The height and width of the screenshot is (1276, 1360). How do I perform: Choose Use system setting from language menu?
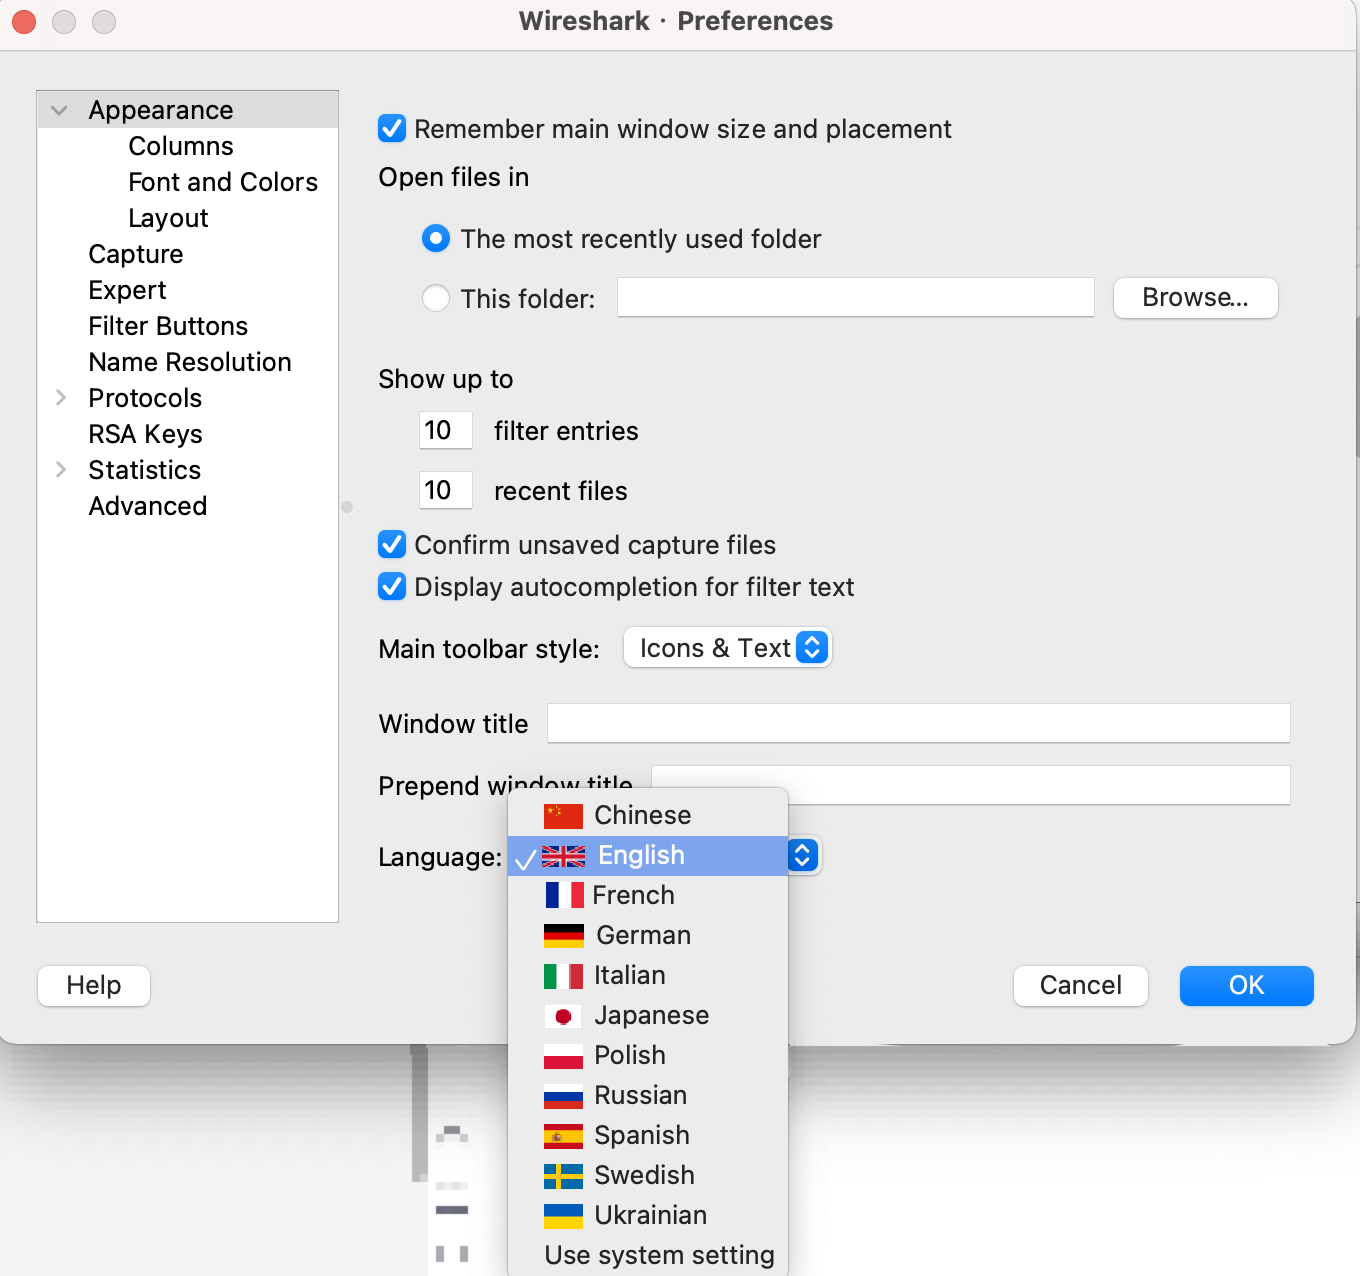pyautogui.click(x=659, y=1254)
